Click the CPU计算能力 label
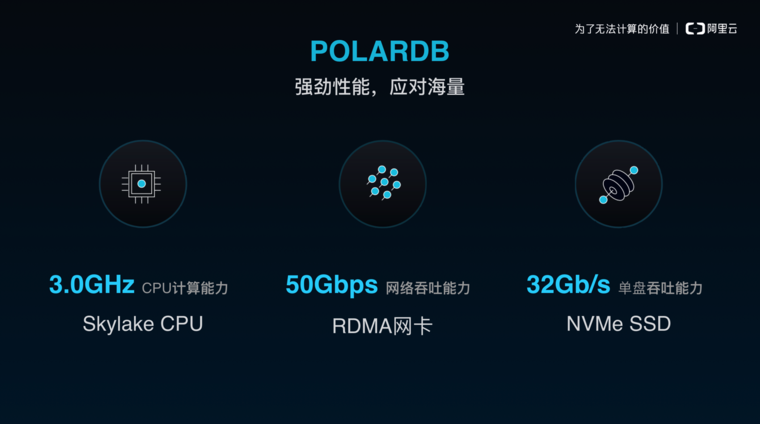Viewport: 760px width, 424px height. point(185,288)
